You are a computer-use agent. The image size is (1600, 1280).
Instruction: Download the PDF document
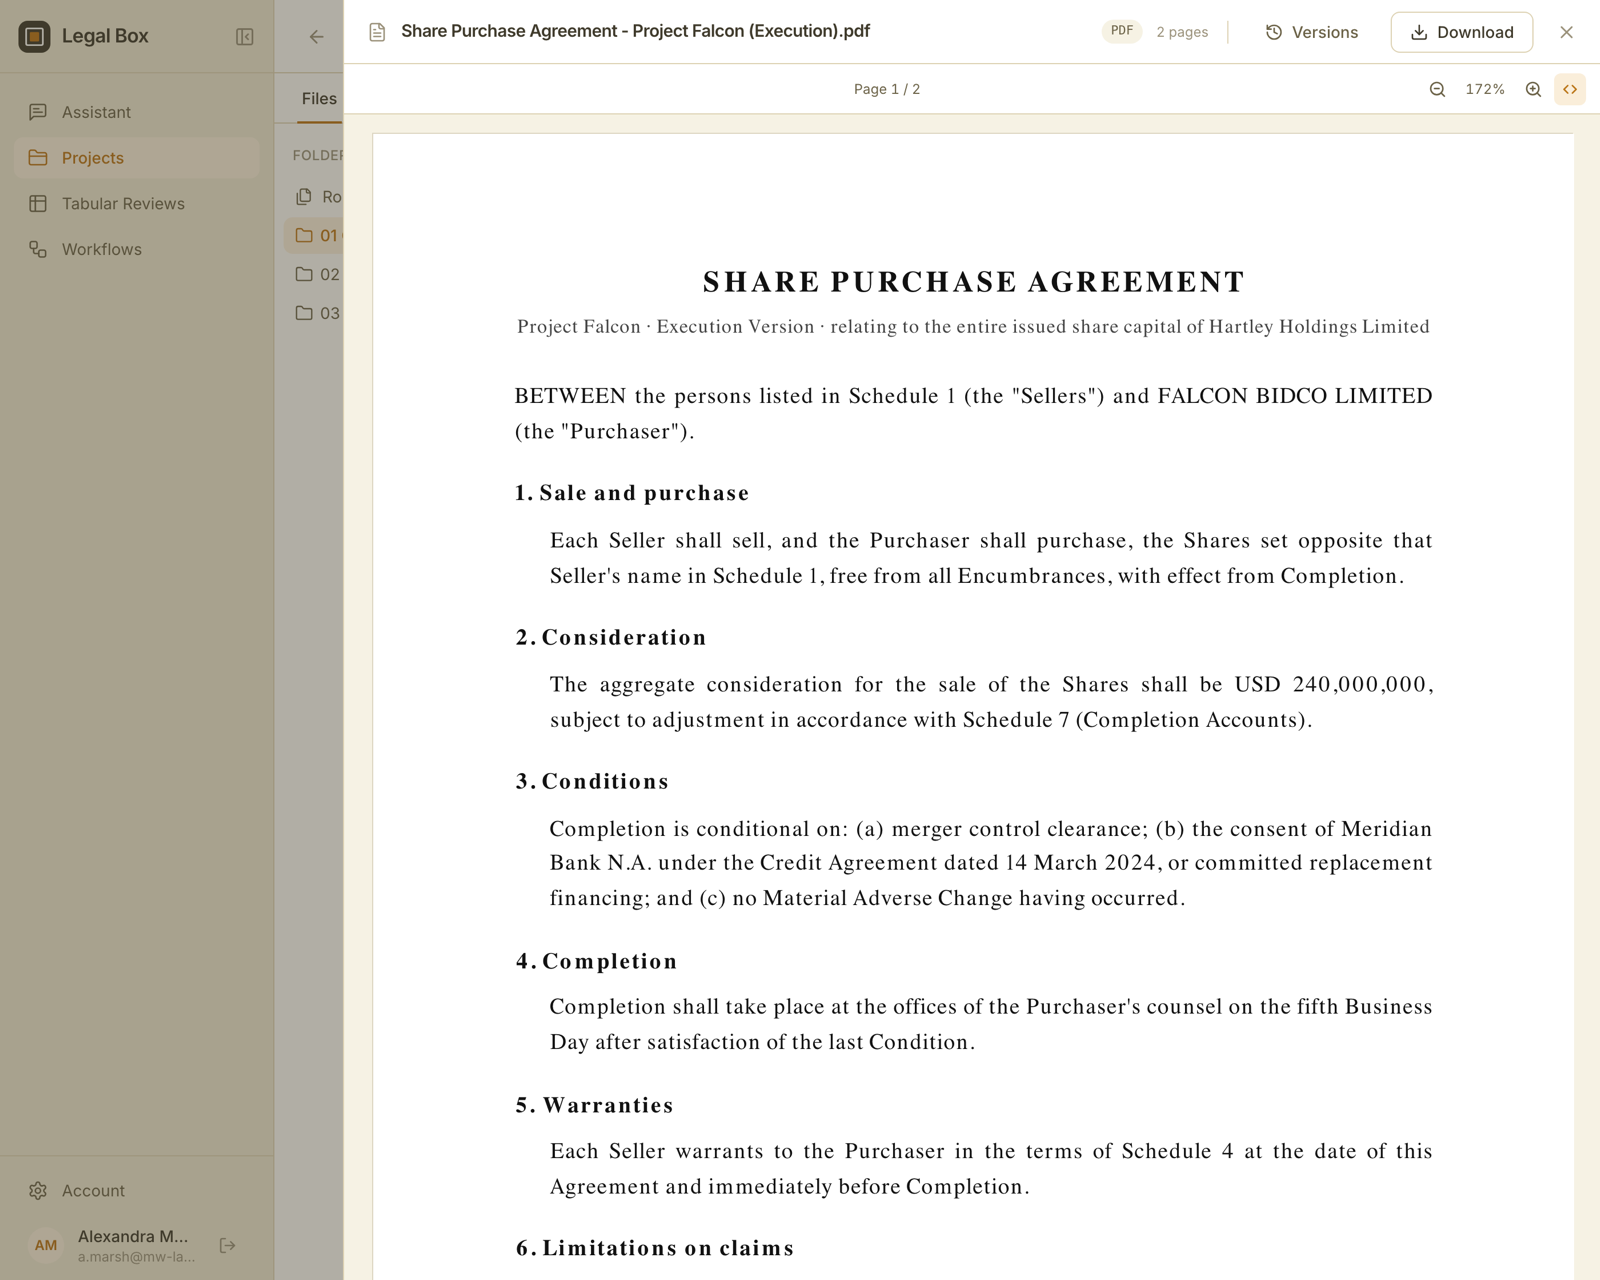[x=1461, y=32]
